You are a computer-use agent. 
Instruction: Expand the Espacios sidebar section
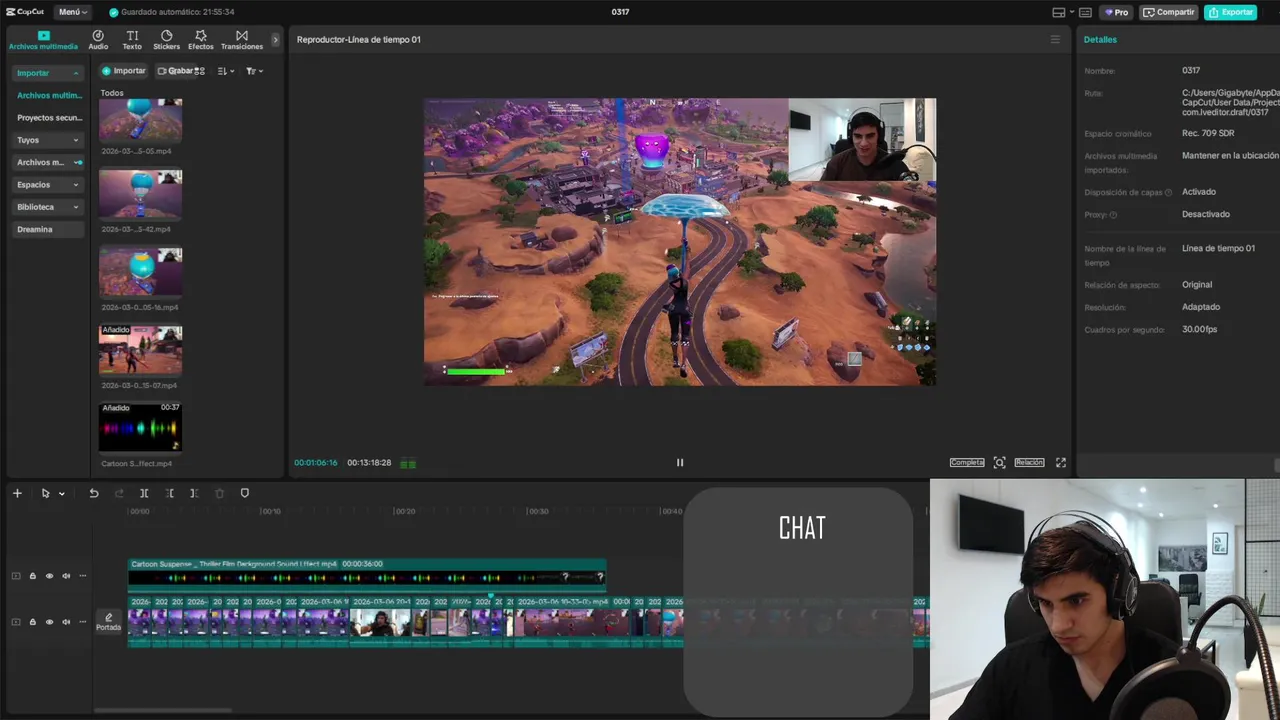point(48,185)
